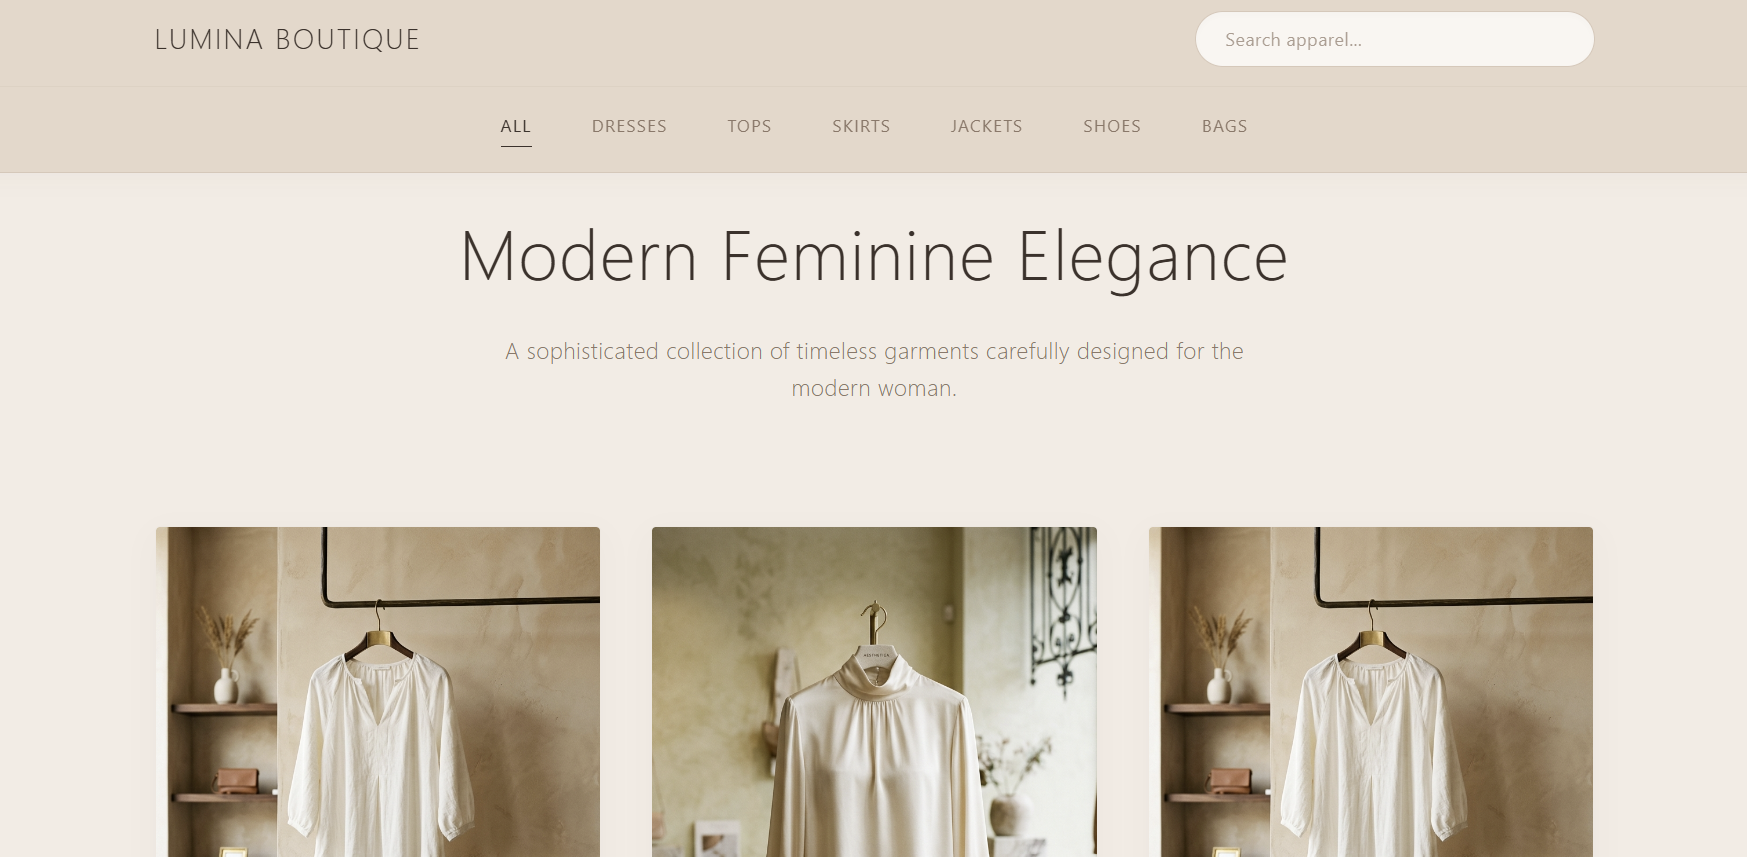
Task: Open the first white blouse product image
Action: tap(378, 692)
